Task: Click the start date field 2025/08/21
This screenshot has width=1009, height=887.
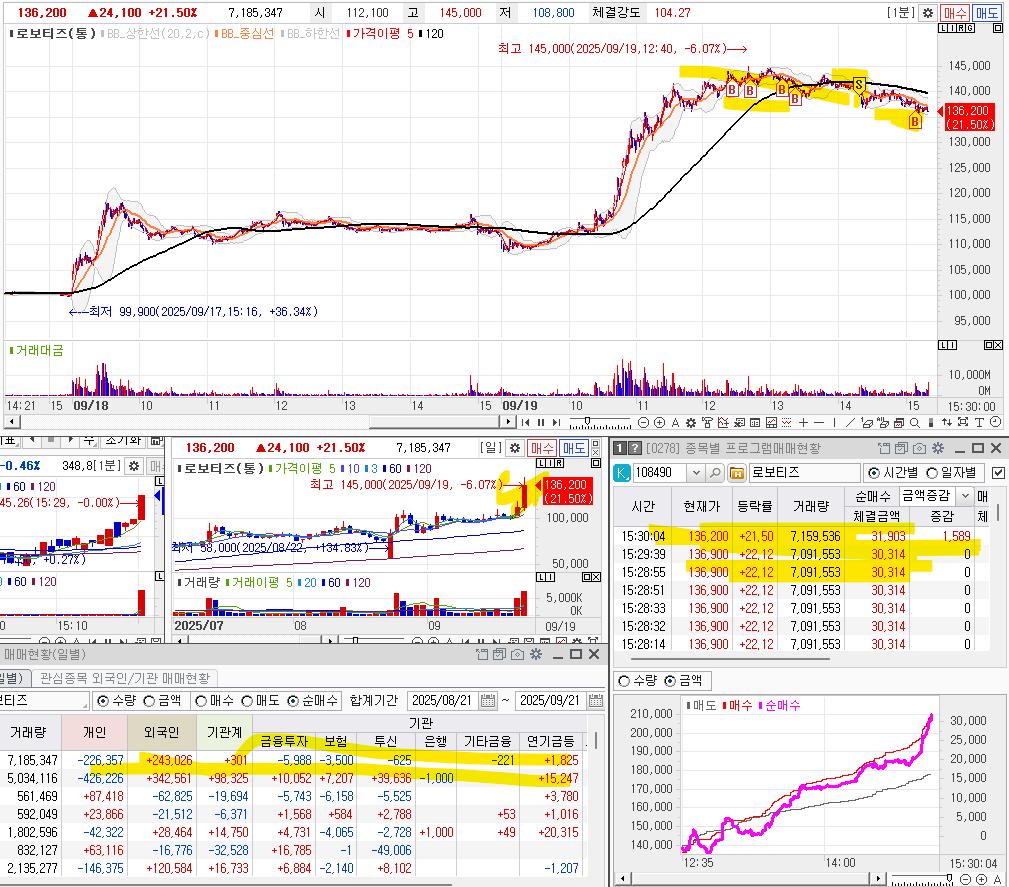Action: (x=441, y=701)
